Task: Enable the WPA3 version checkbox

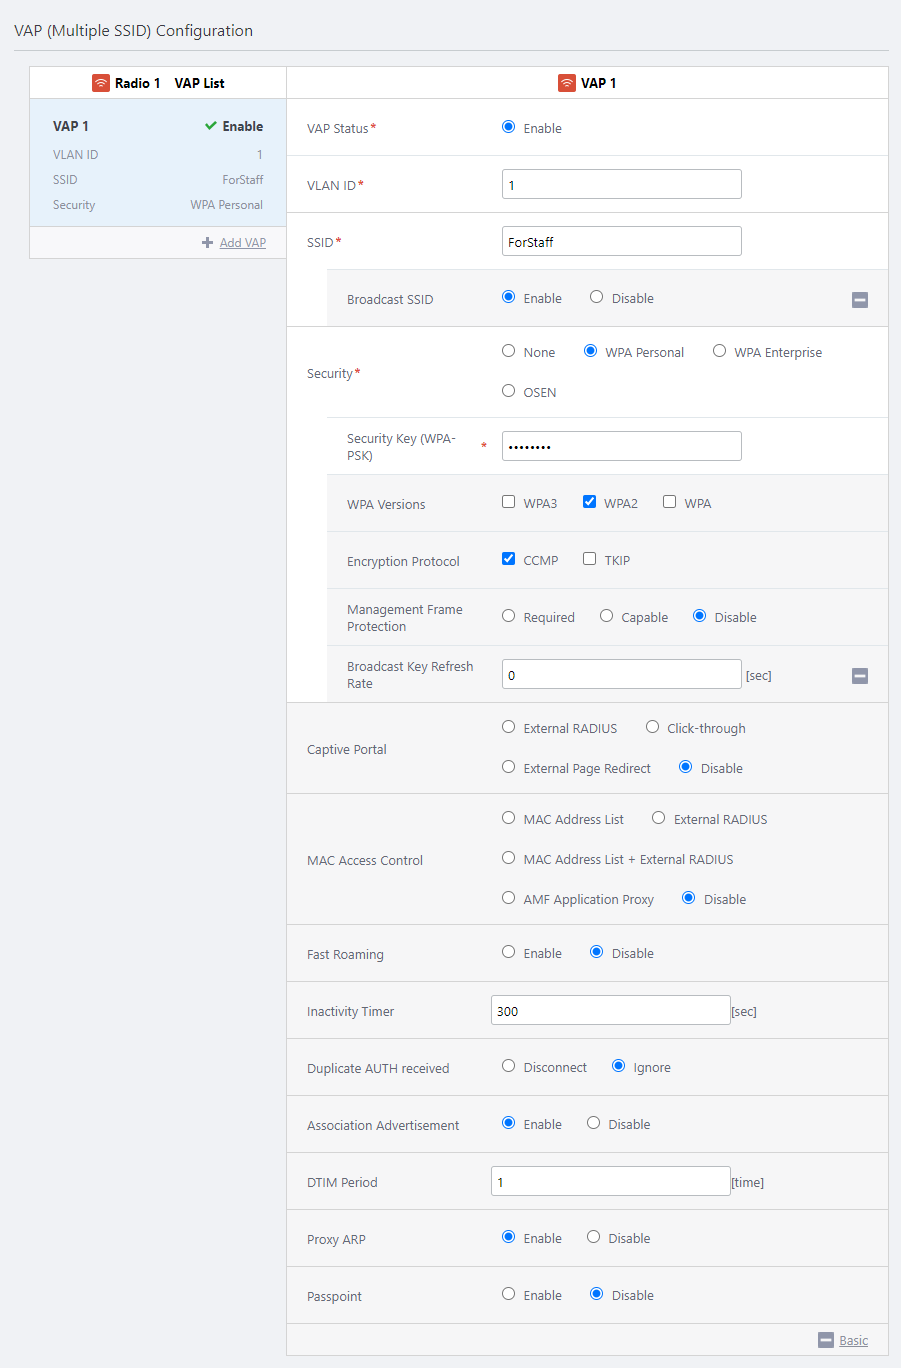Action: tap(509, 502)
